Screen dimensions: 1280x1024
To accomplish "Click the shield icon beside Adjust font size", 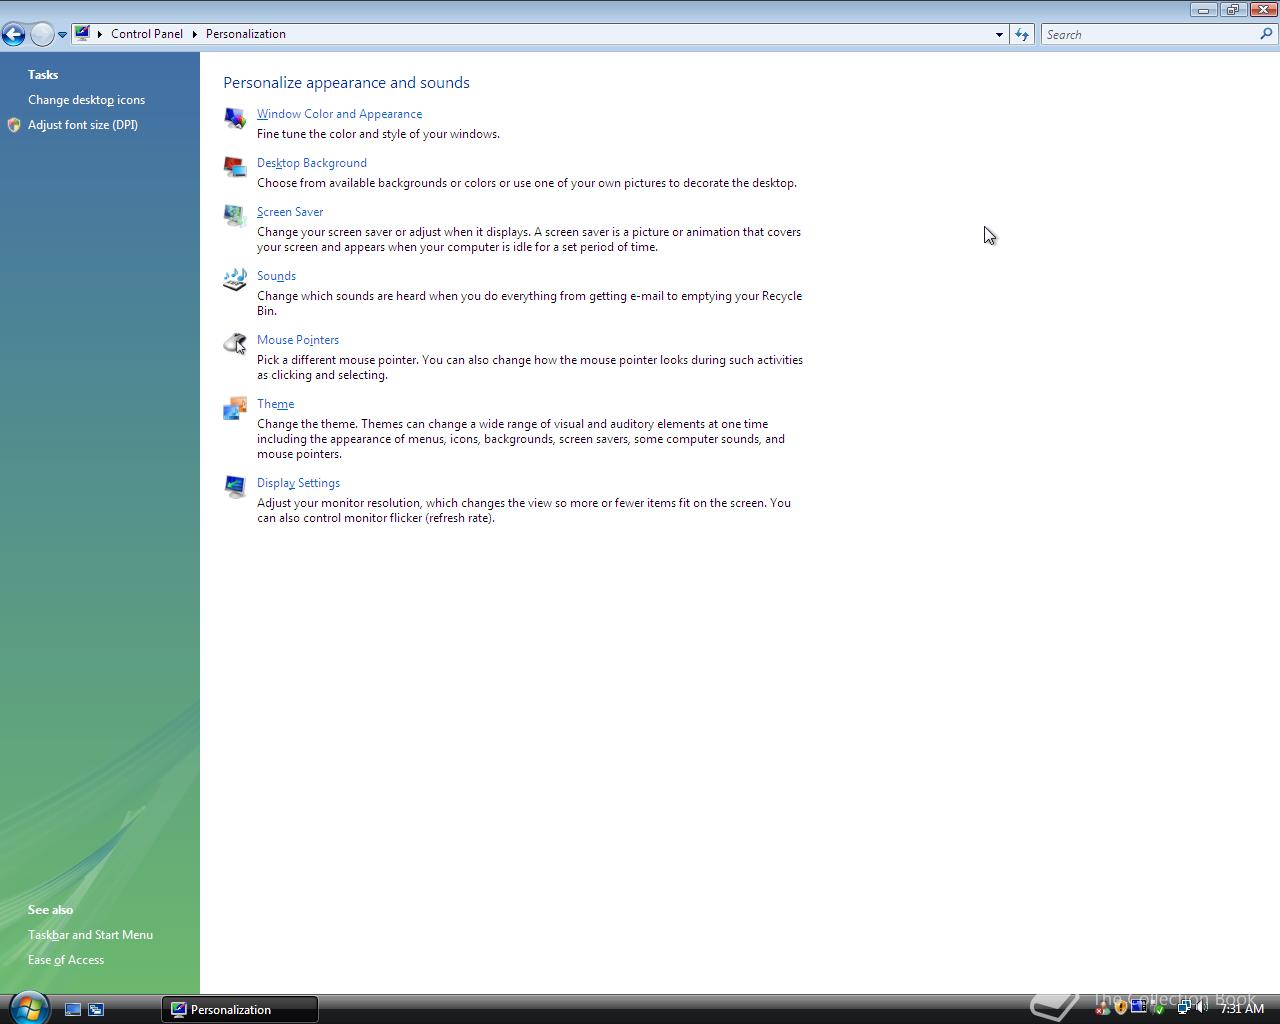I will (x=14, y=125).
